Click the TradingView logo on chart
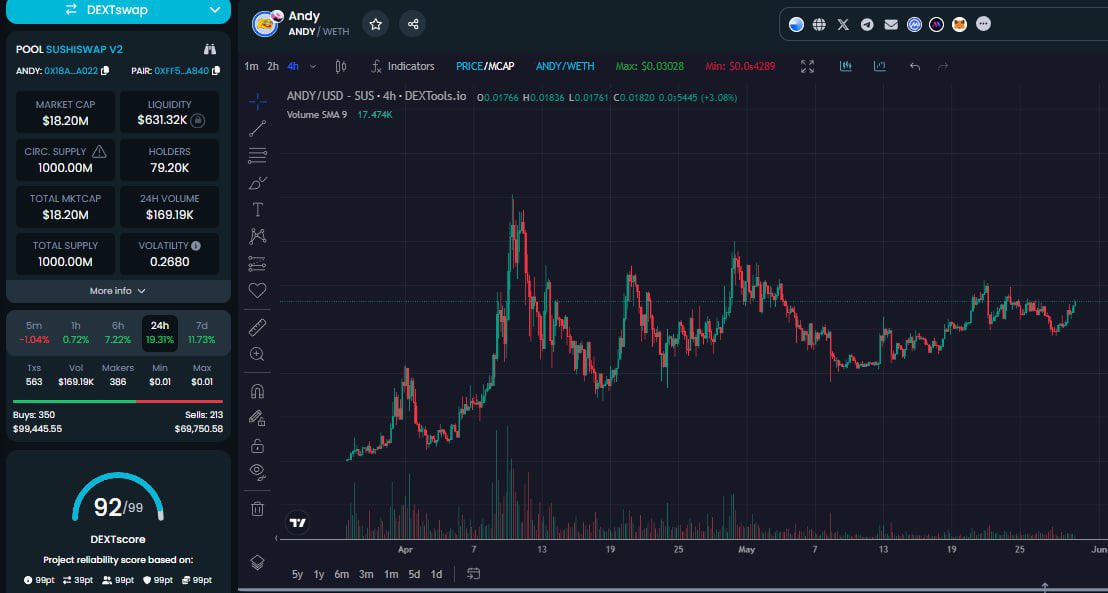Viewport: 1108px width, 593px height. pyautogui.click(x=297, y=523)
